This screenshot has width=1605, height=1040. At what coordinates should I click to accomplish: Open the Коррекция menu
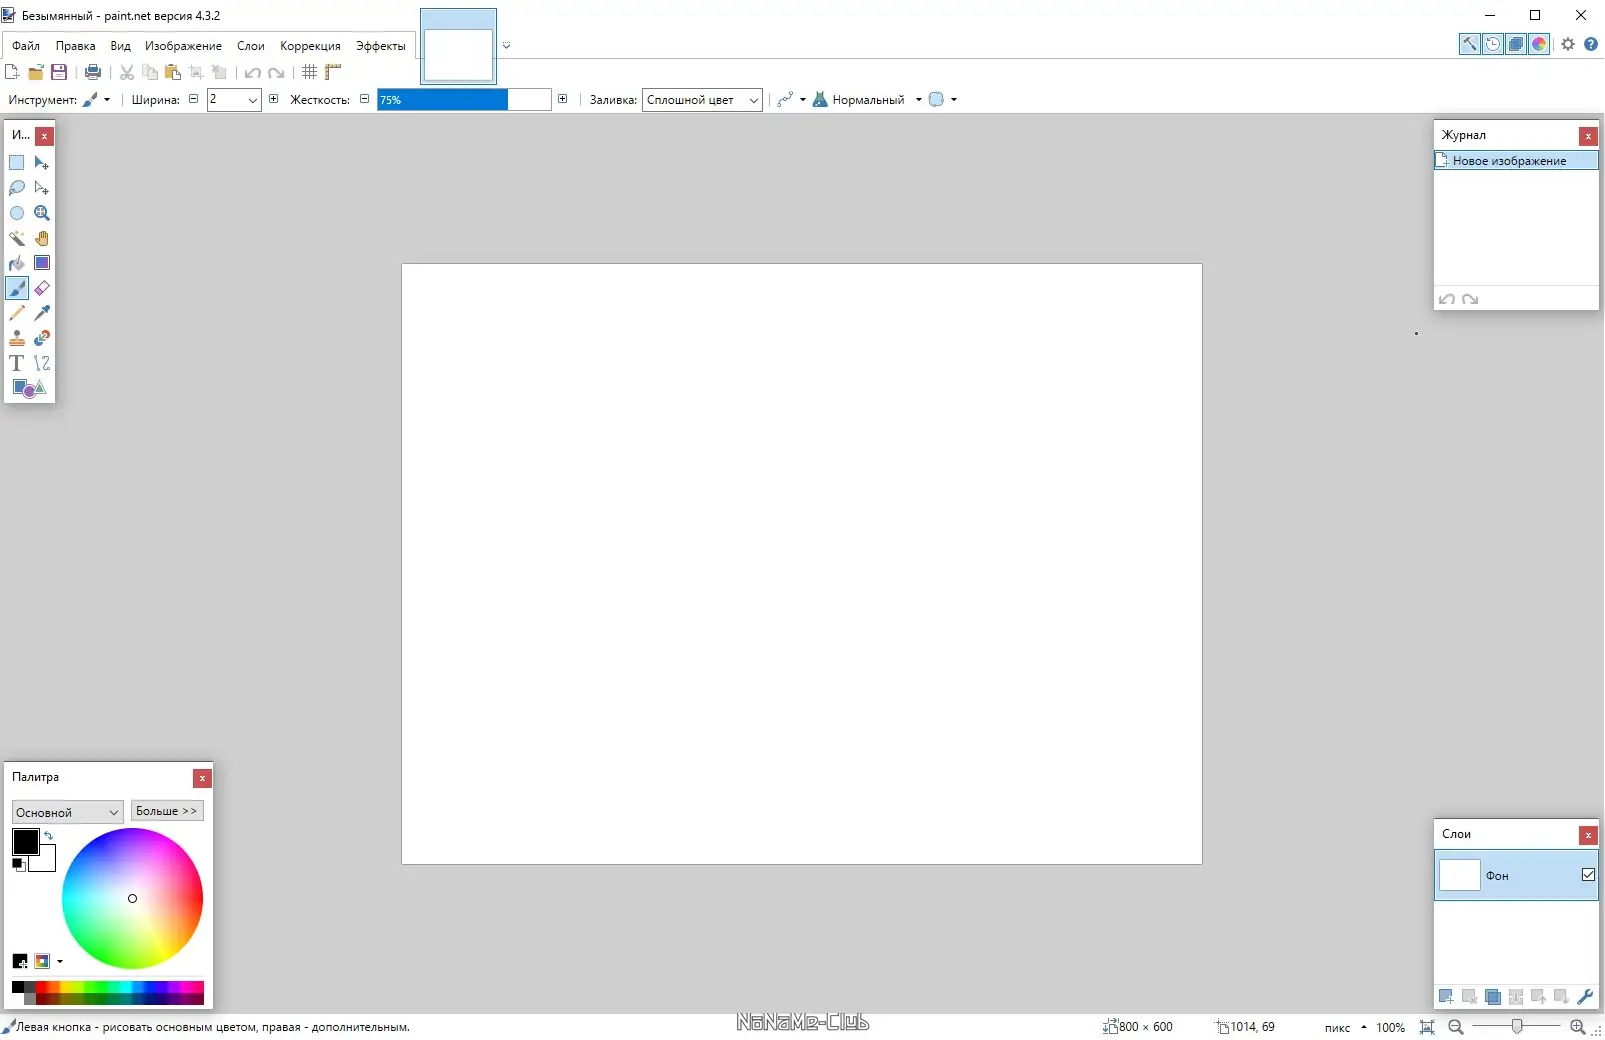click(x=310, y=46)
